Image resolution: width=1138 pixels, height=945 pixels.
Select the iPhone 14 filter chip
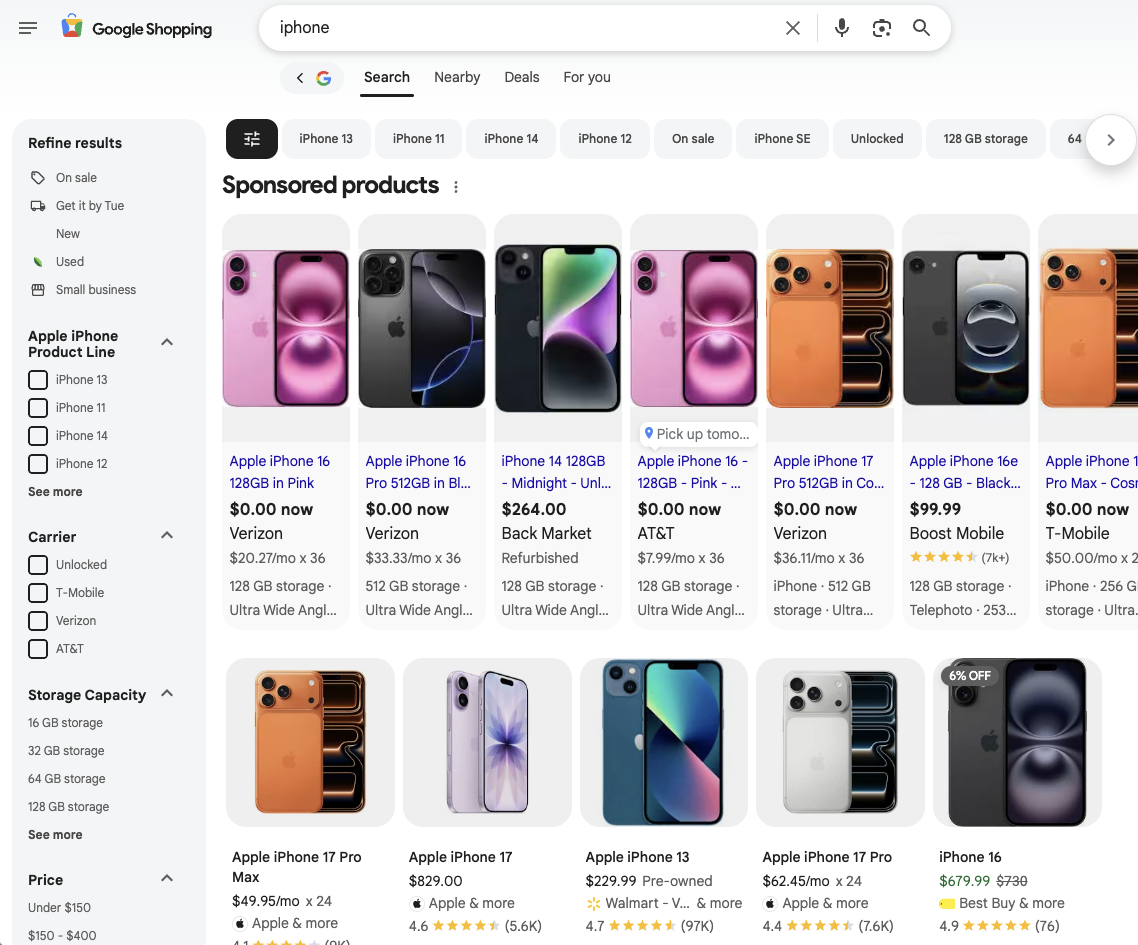(x=511, y=139)
